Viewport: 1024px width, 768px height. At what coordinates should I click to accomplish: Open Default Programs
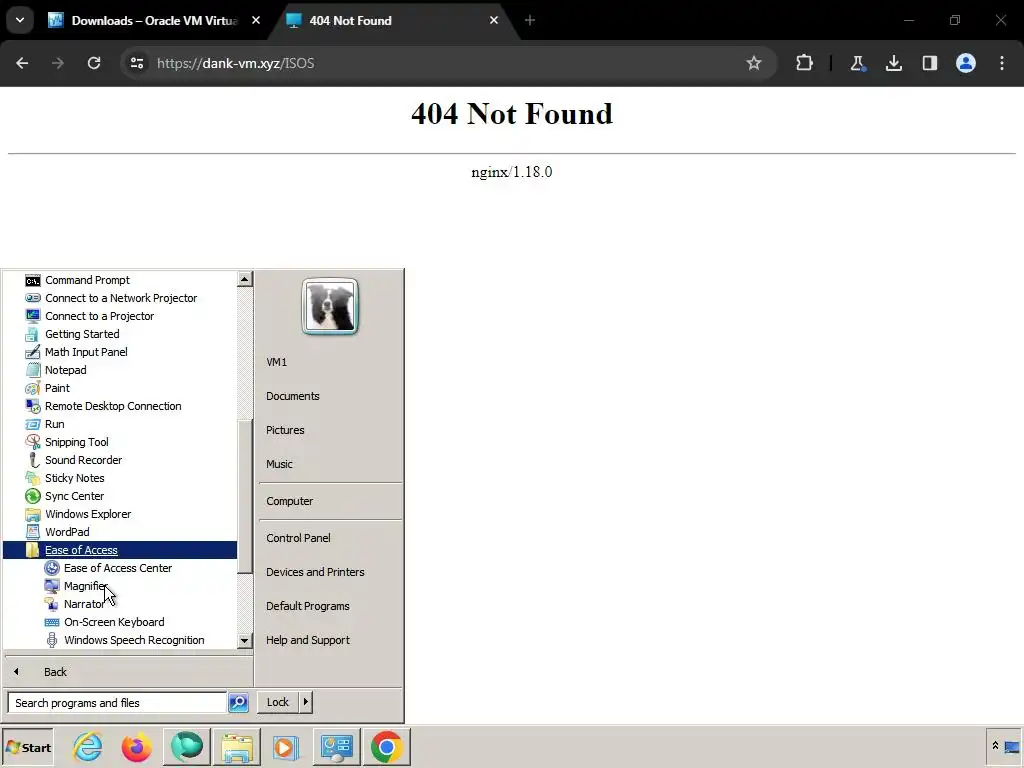click(x=308, y=606)
